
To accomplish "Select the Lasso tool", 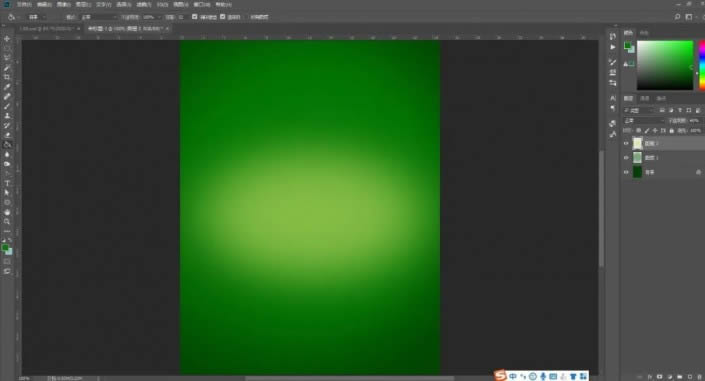I will (x=7, y=58).
